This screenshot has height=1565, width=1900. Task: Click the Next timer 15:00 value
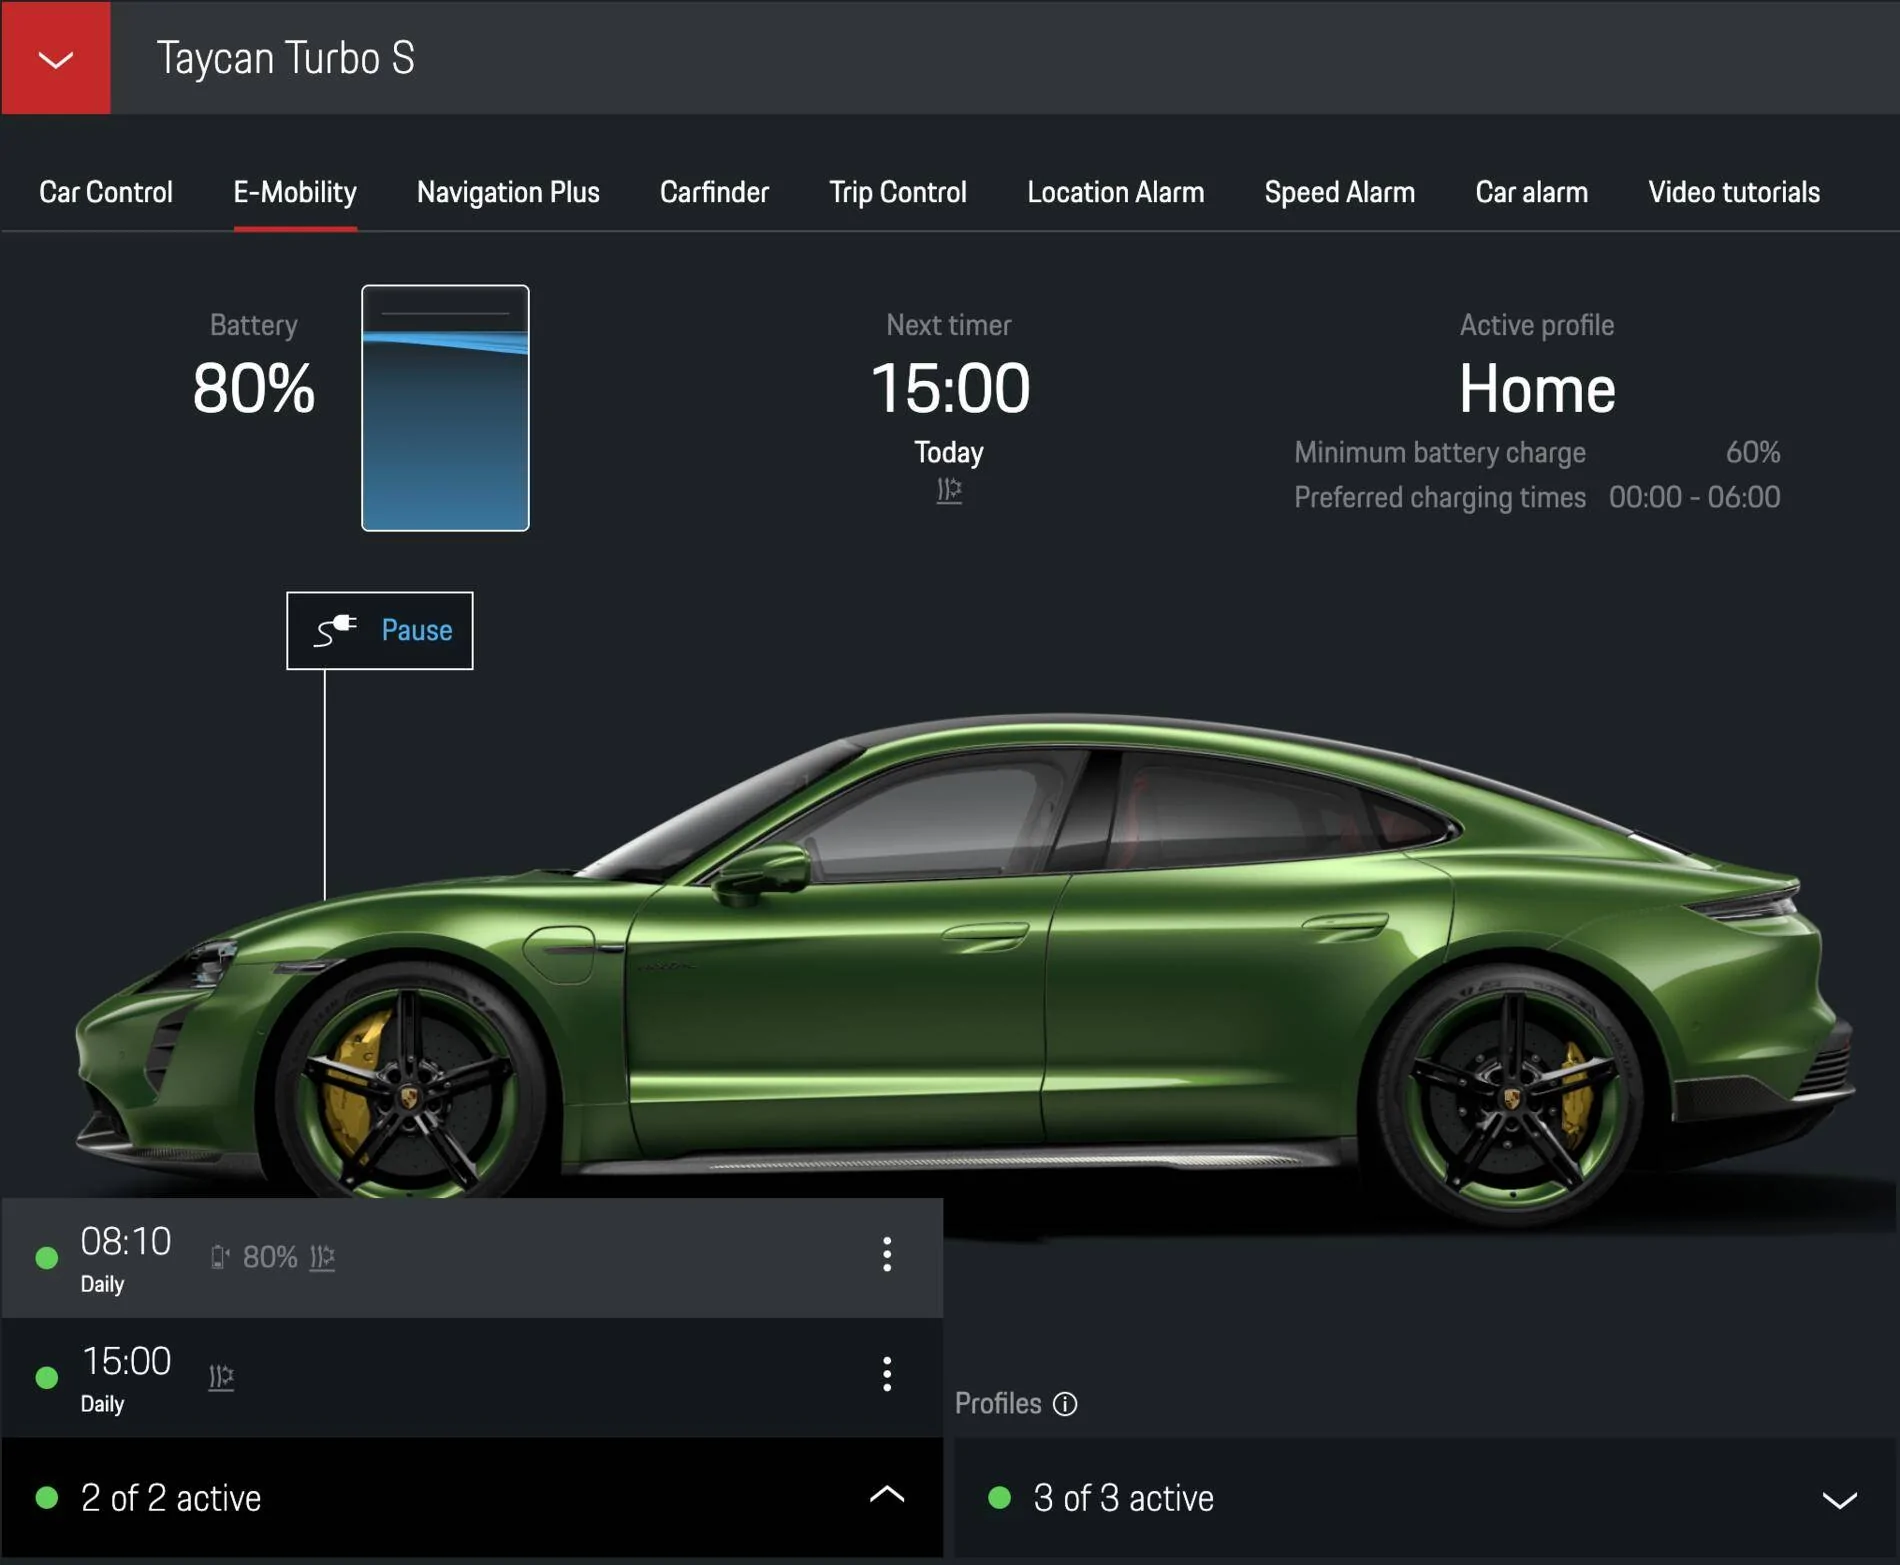tap(950, 388)
